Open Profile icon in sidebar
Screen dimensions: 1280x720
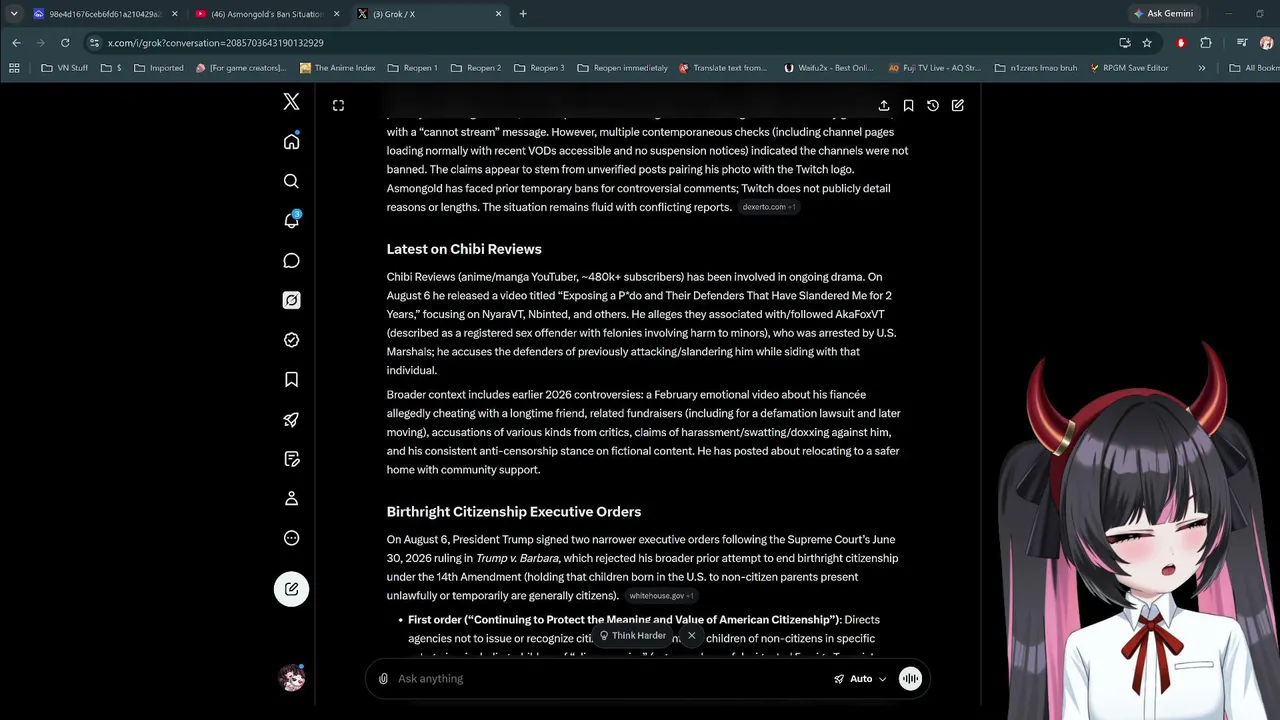coord(291,498)
